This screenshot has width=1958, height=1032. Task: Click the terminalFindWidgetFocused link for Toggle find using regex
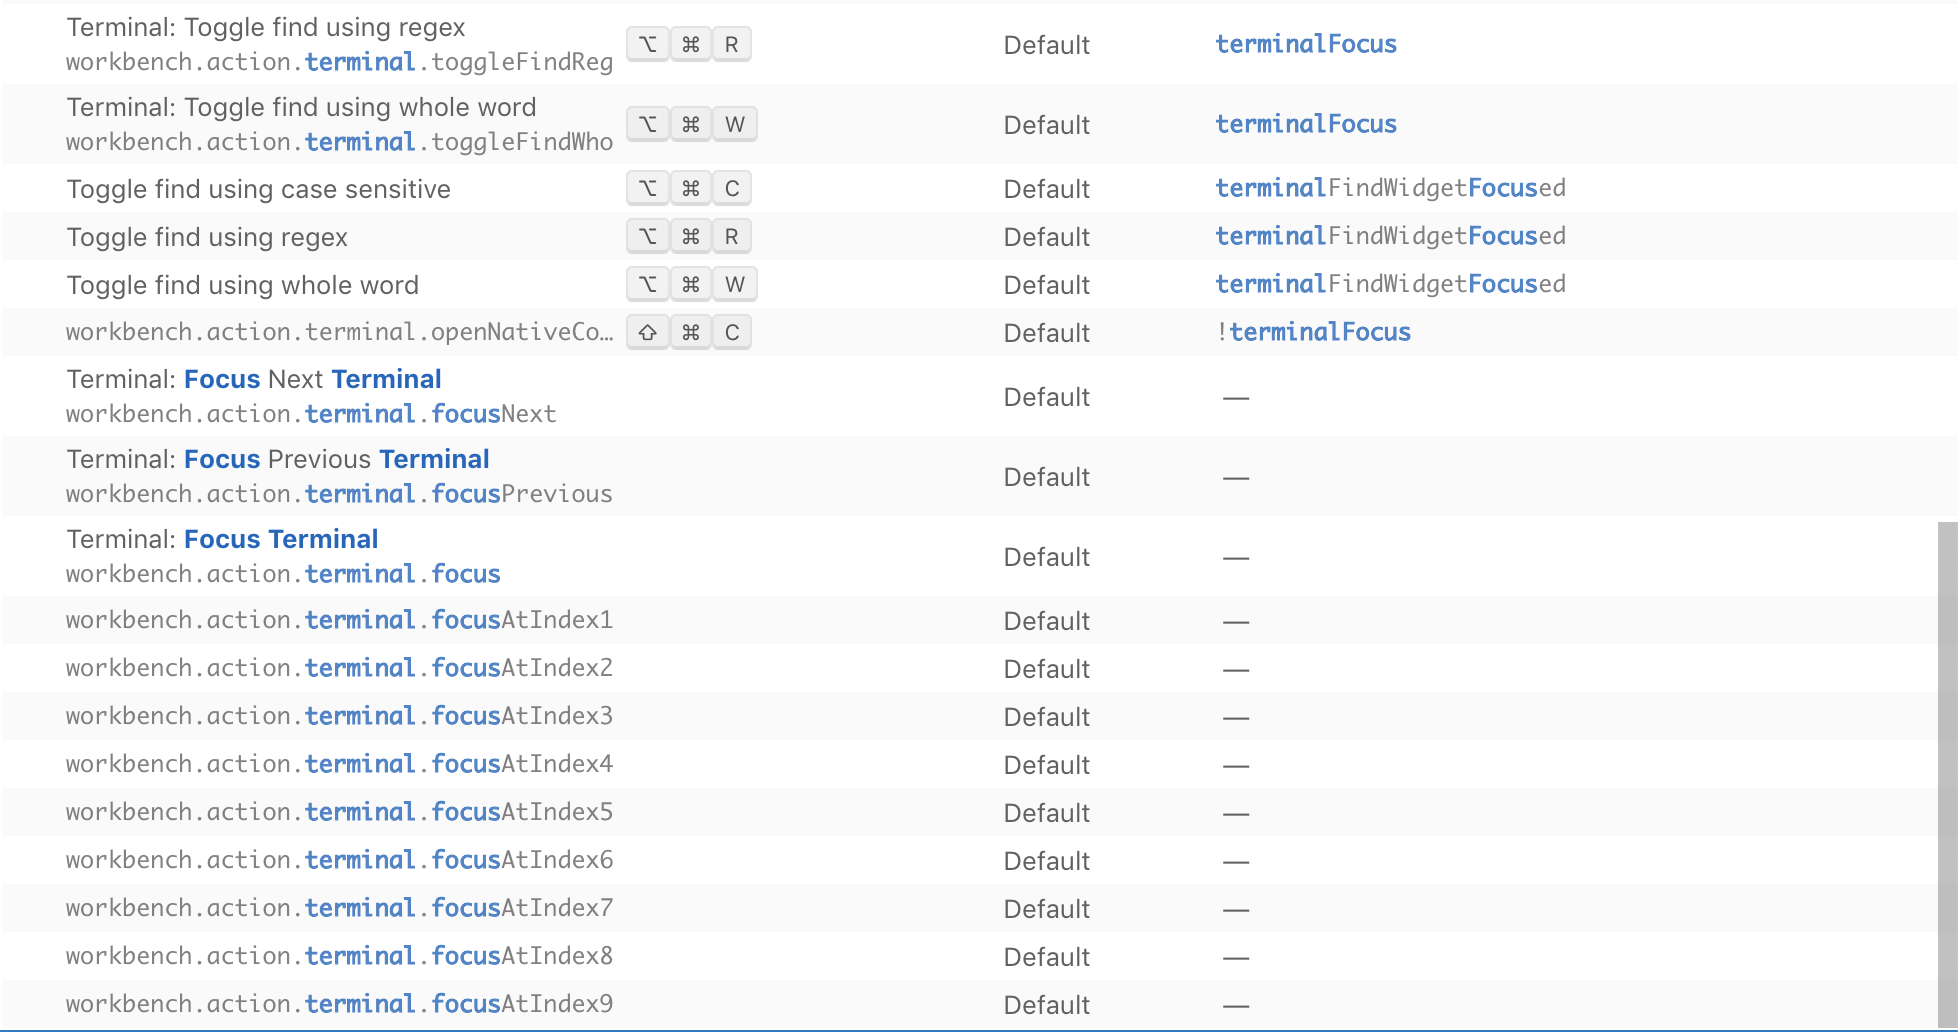click(x=1390, y=236)
